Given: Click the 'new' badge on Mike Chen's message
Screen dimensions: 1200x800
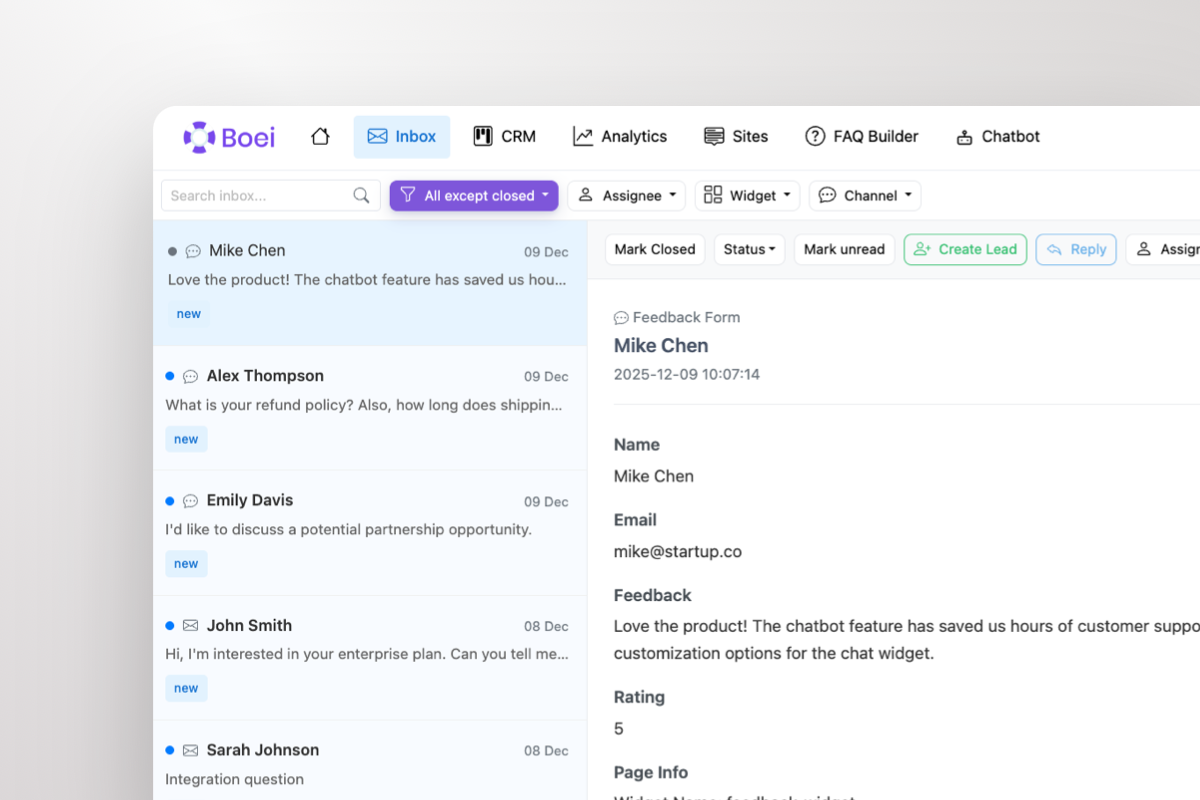Looking at the screenshot, I should pos(188,313).
